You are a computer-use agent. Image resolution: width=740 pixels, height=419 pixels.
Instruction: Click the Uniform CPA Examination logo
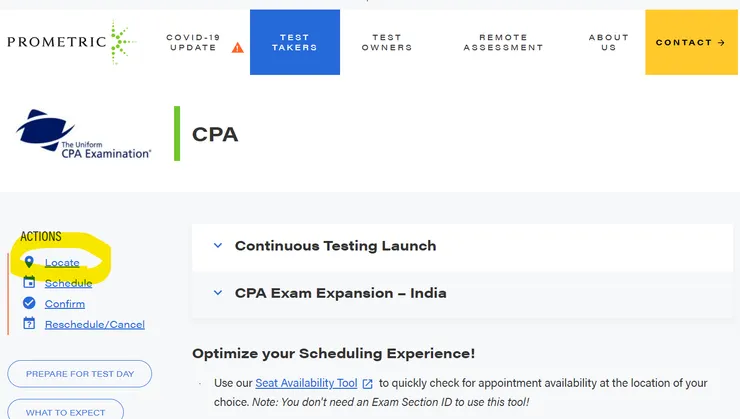point(84,134)
